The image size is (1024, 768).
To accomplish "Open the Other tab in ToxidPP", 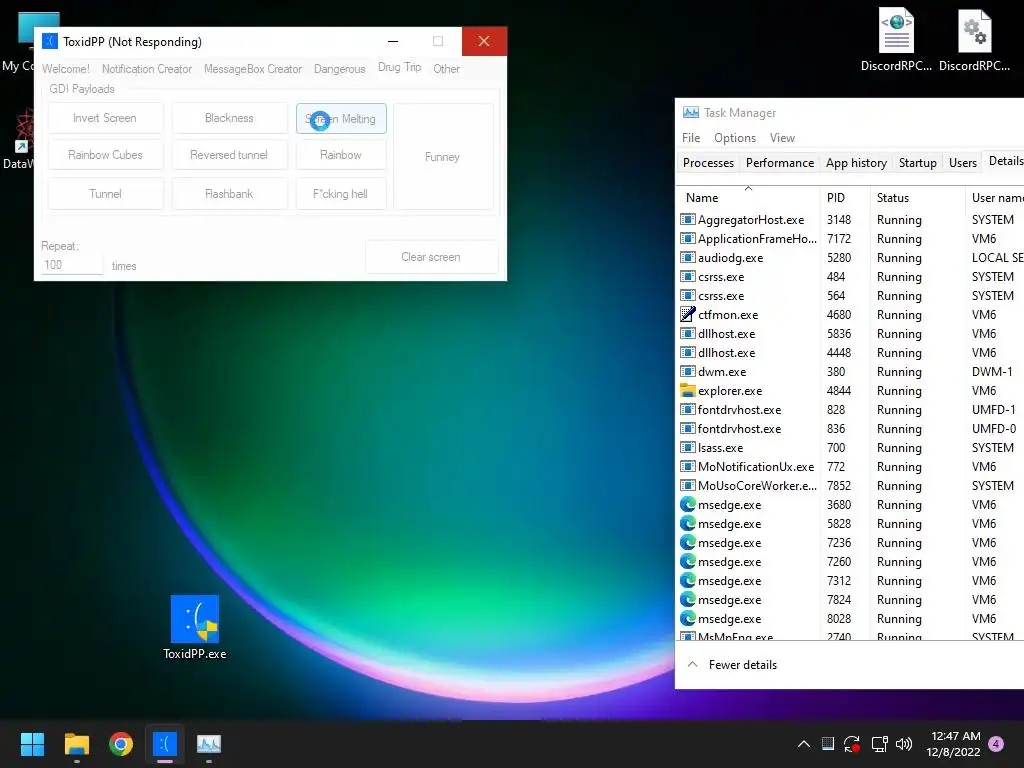I will click(447, 69).
